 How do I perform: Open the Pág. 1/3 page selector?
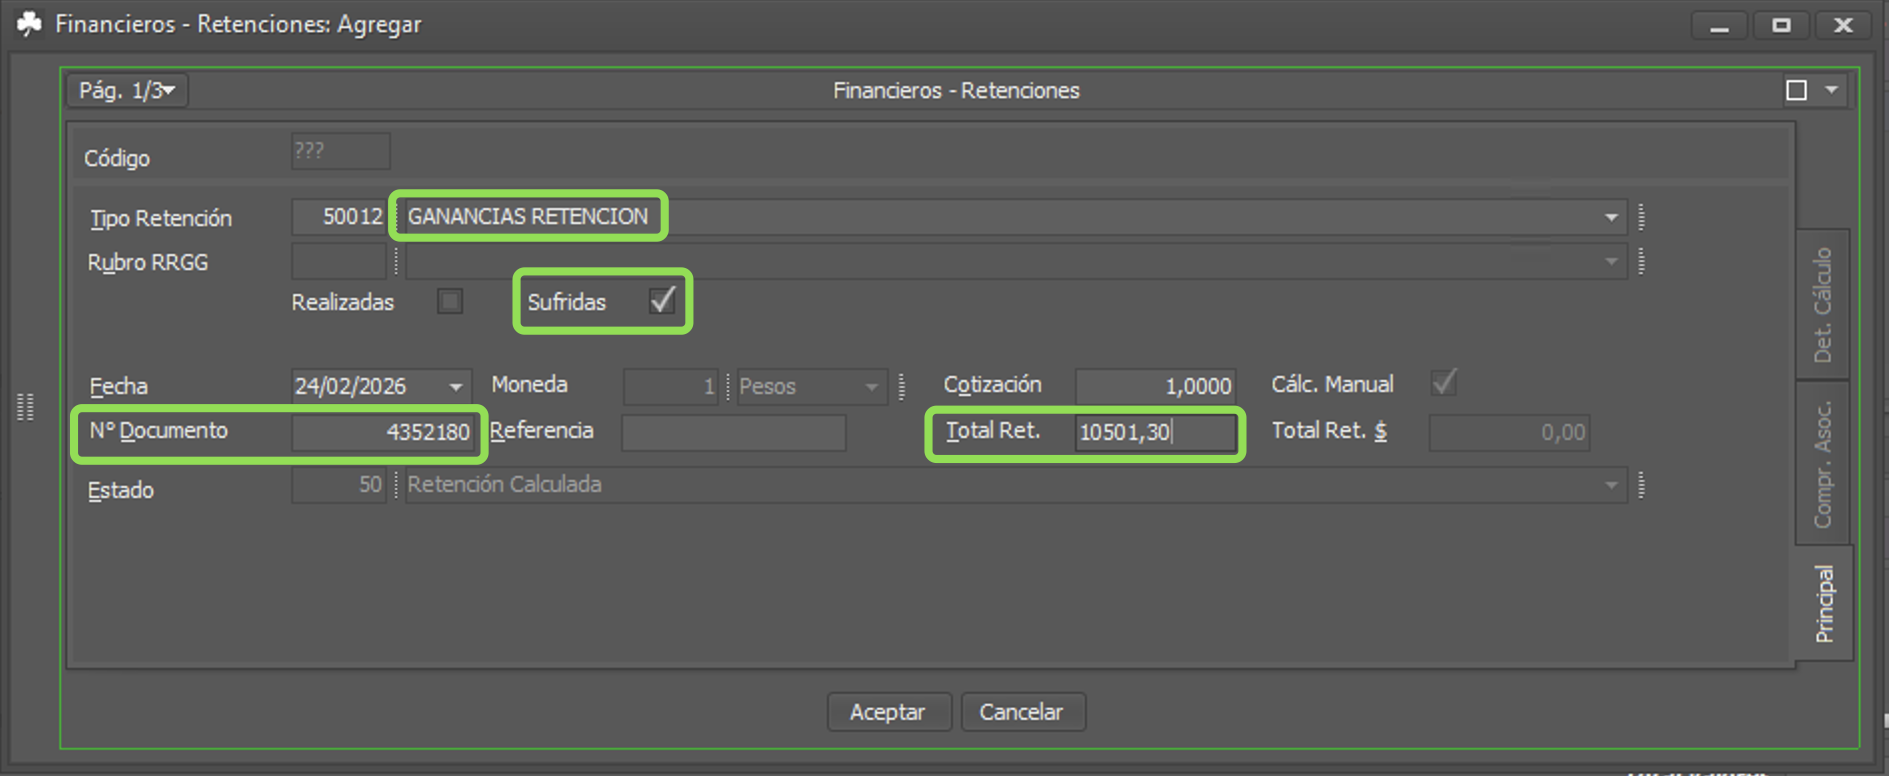pyautogui.click(x=127, y=91)
